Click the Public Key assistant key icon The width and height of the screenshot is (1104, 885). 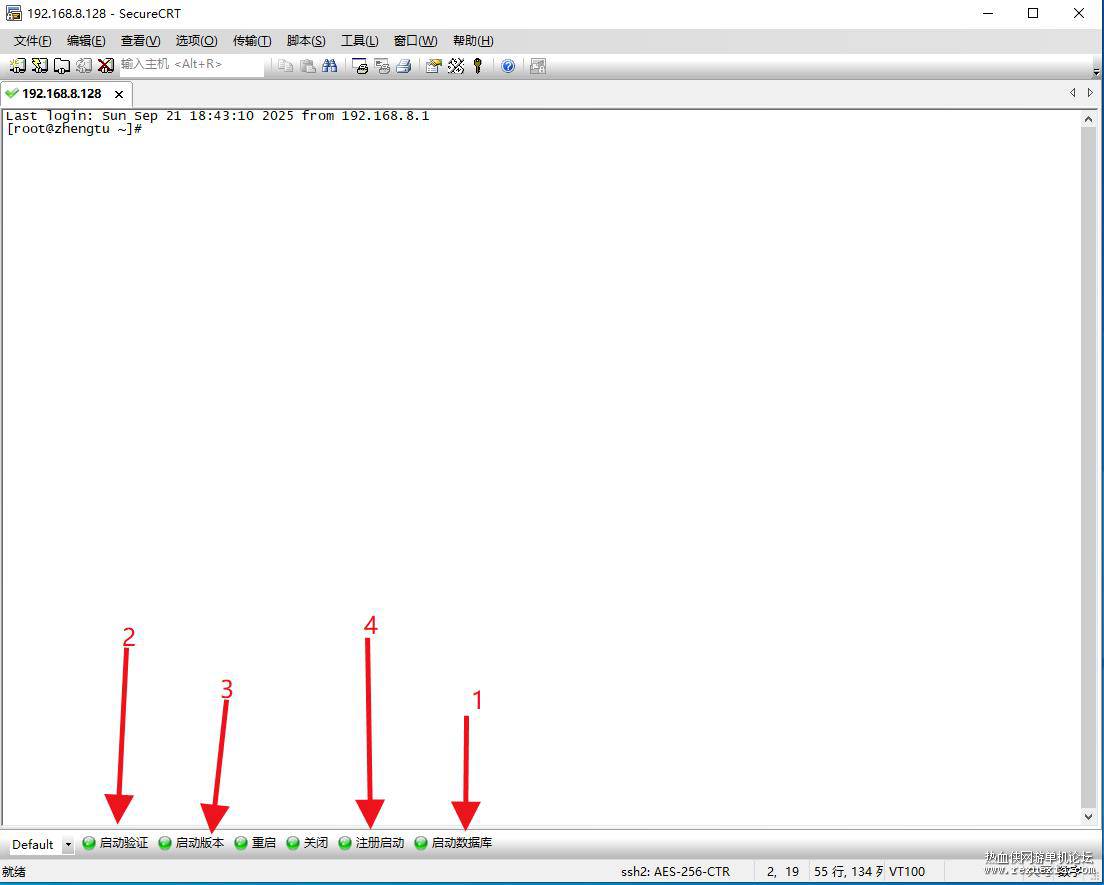(478, 65)
